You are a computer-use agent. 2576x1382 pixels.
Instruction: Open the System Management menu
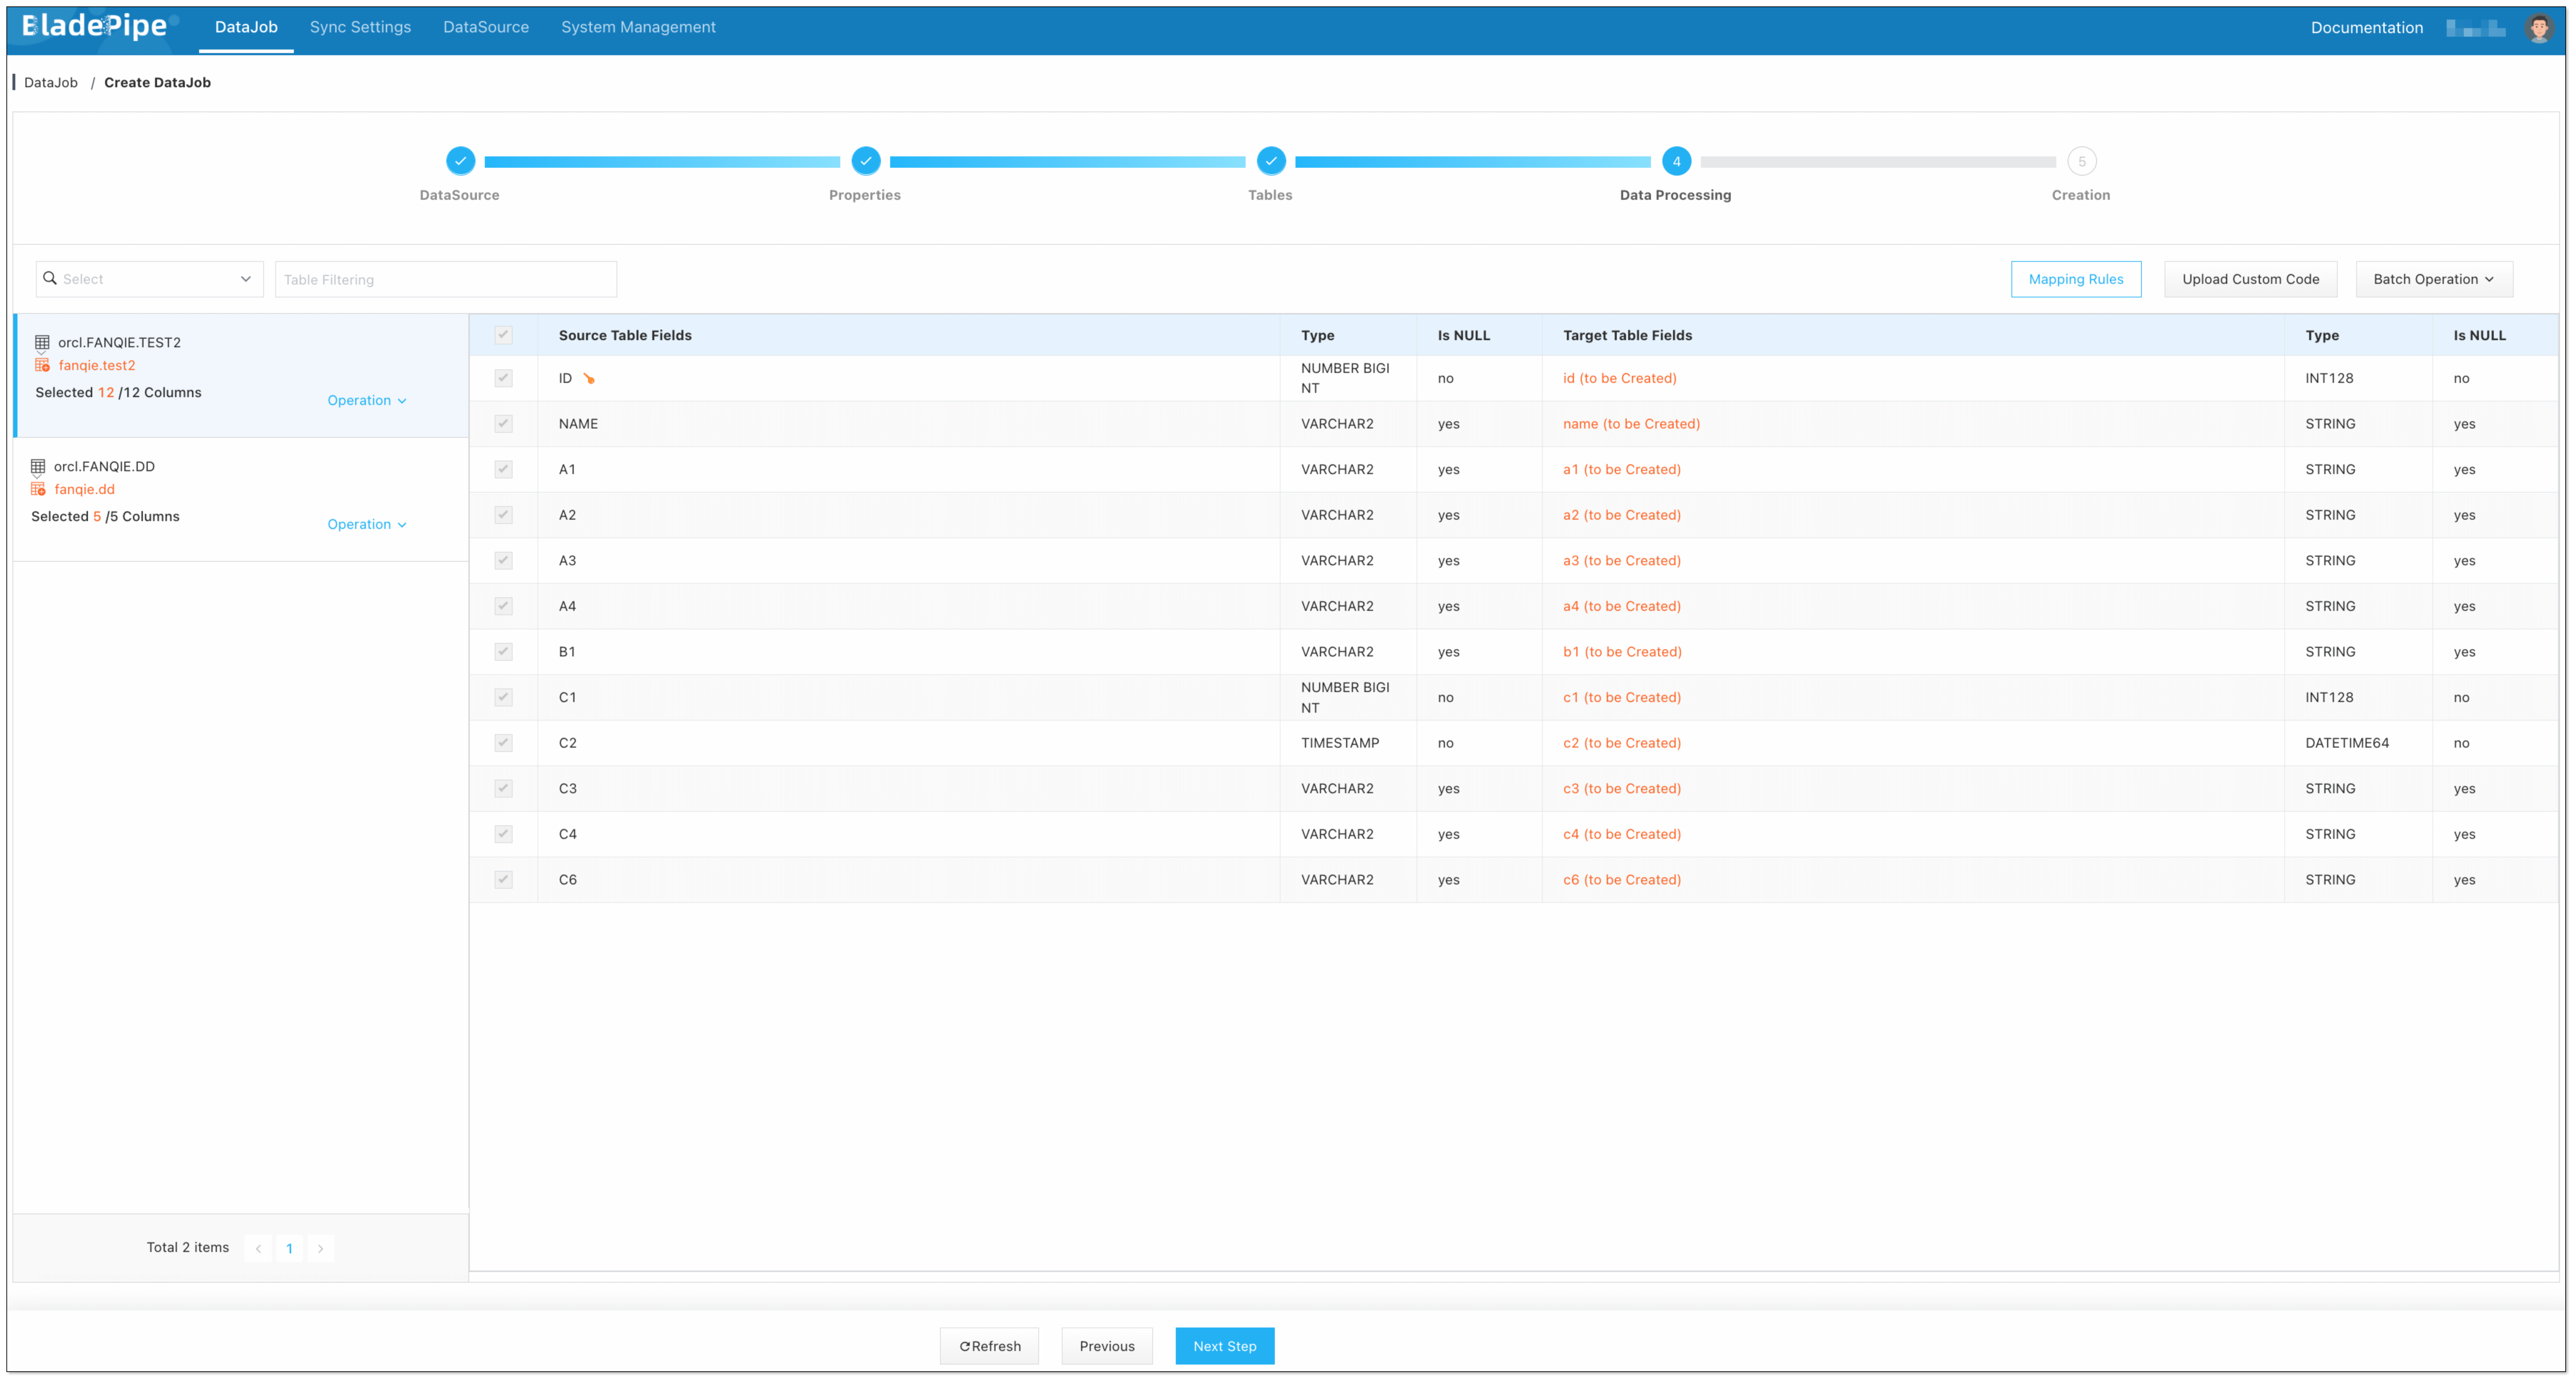click(638, 27)
